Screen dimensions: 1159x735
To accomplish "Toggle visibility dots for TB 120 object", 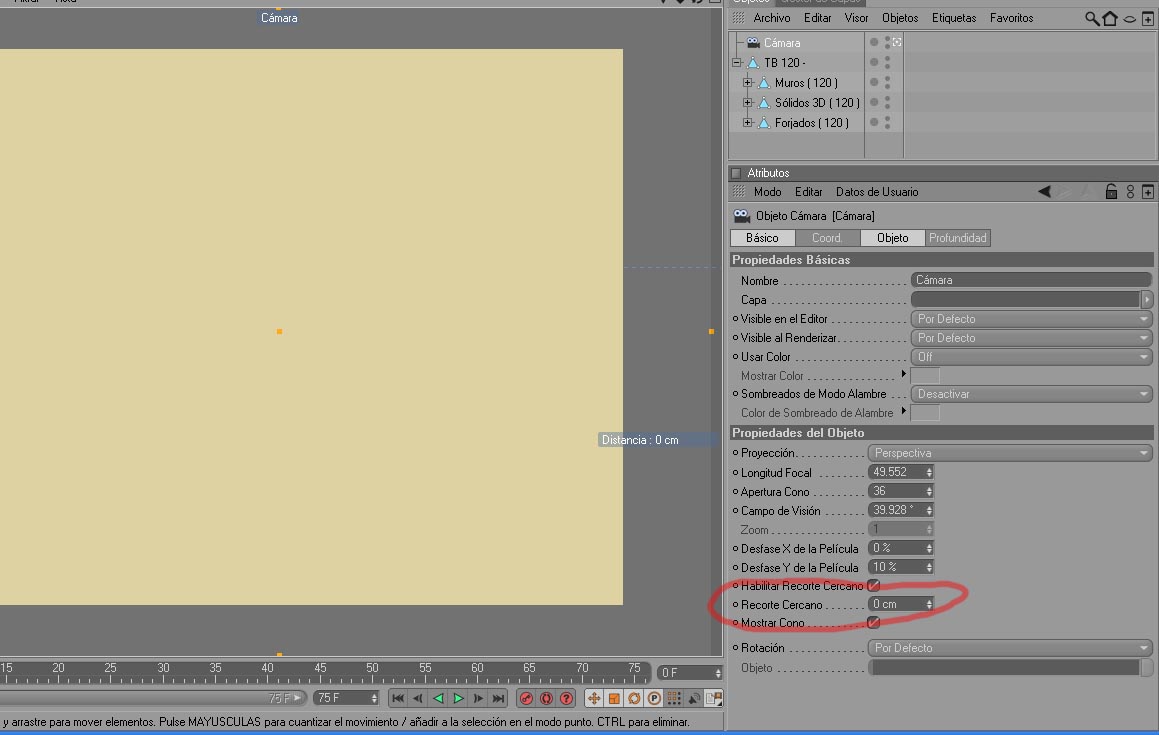I will pos(888,63).
